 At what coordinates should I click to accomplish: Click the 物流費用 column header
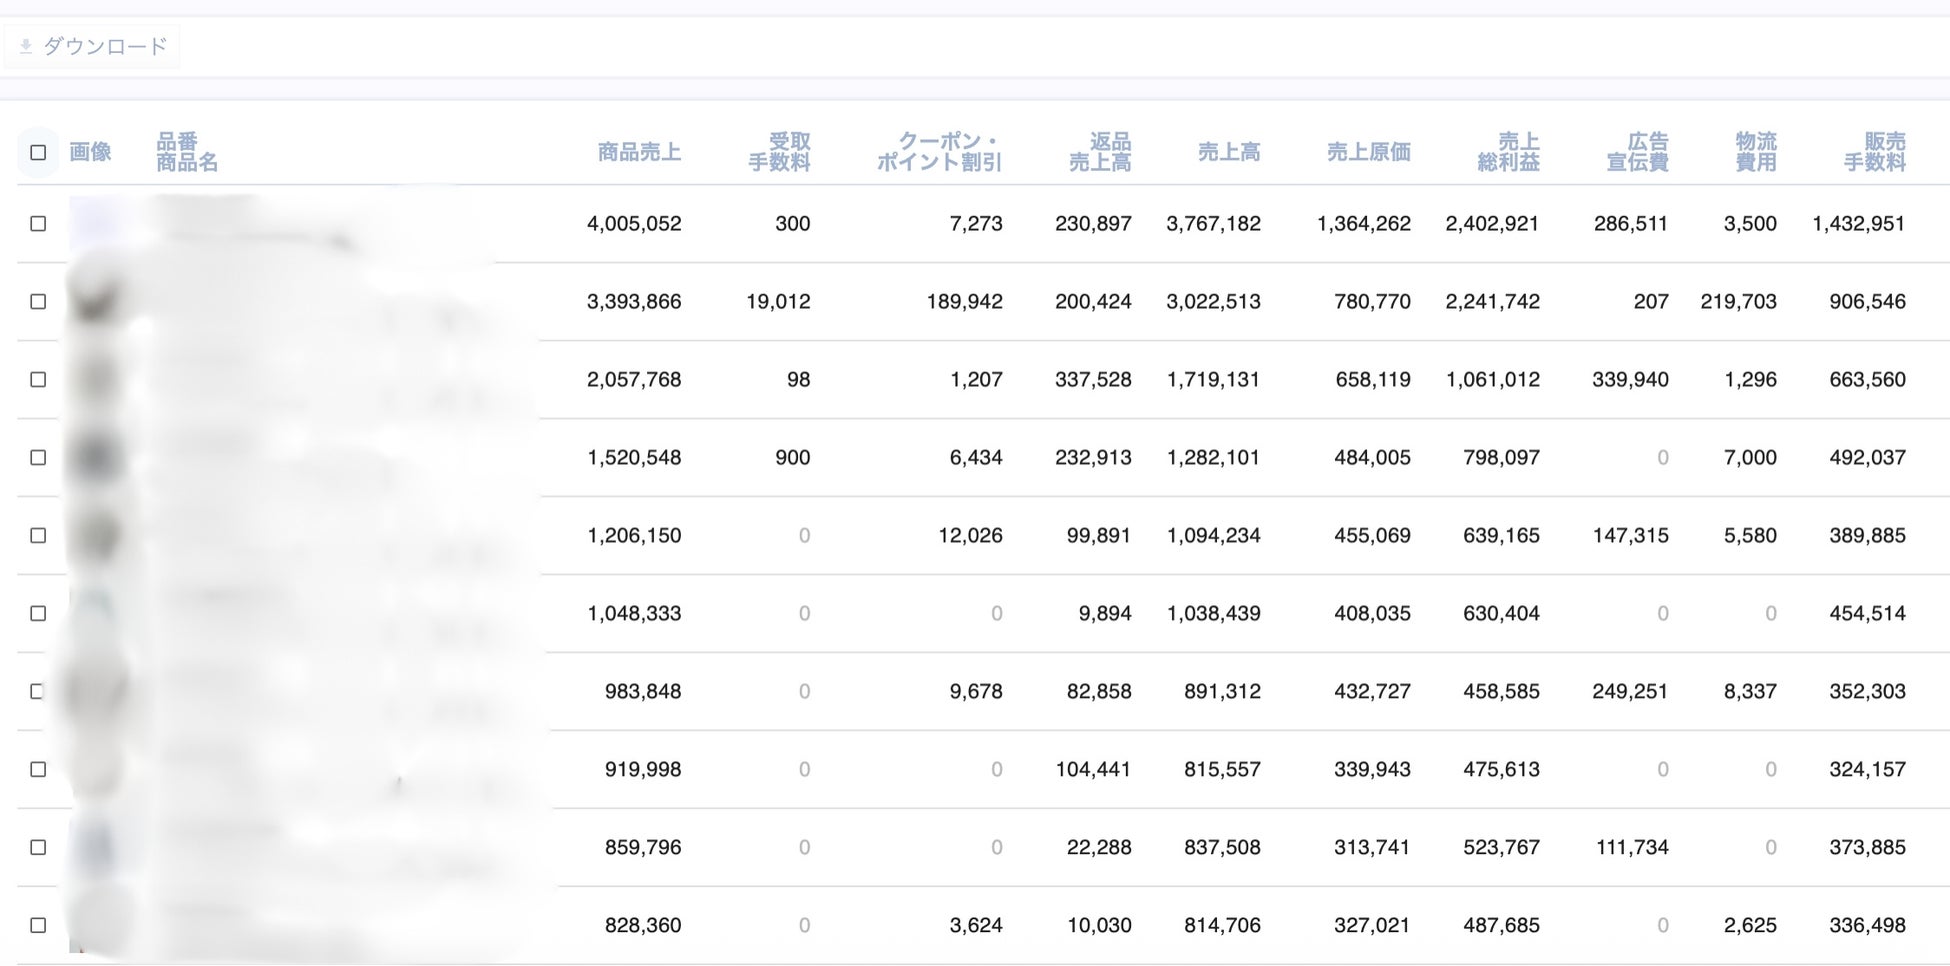(x=1755, y=153)
